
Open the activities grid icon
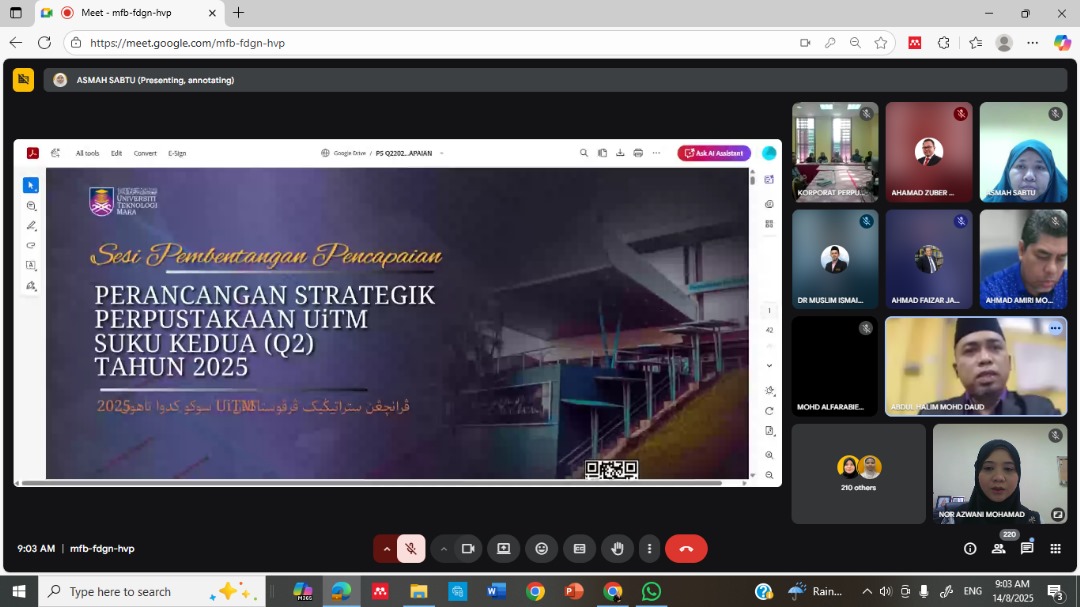pos(1055,549)
